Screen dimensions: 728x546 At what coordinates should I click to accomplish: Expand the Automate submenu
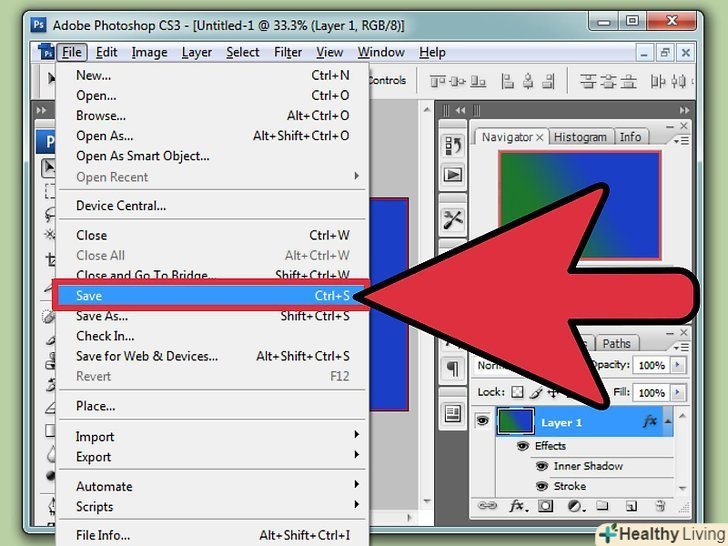[x=356, y=484]
